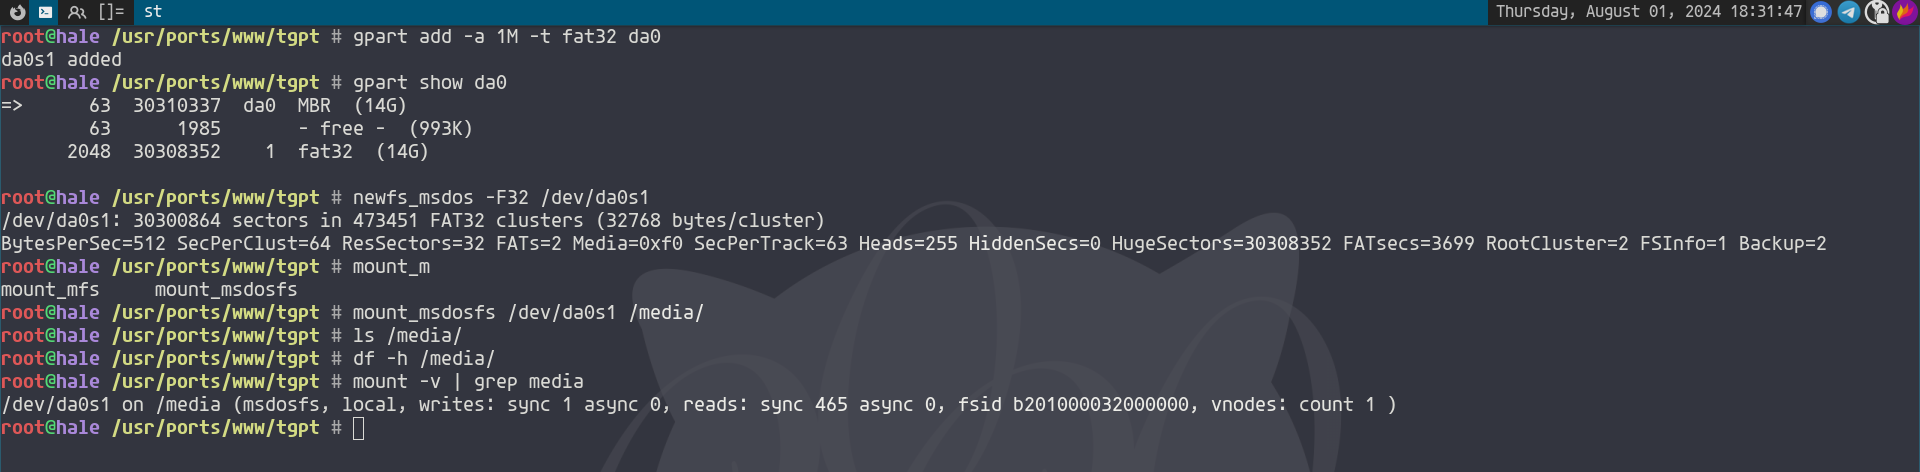Click the fat32 partition row in gpart output
The width and height of the screenshot is (1920, 472).
click(x=247, y=152)
